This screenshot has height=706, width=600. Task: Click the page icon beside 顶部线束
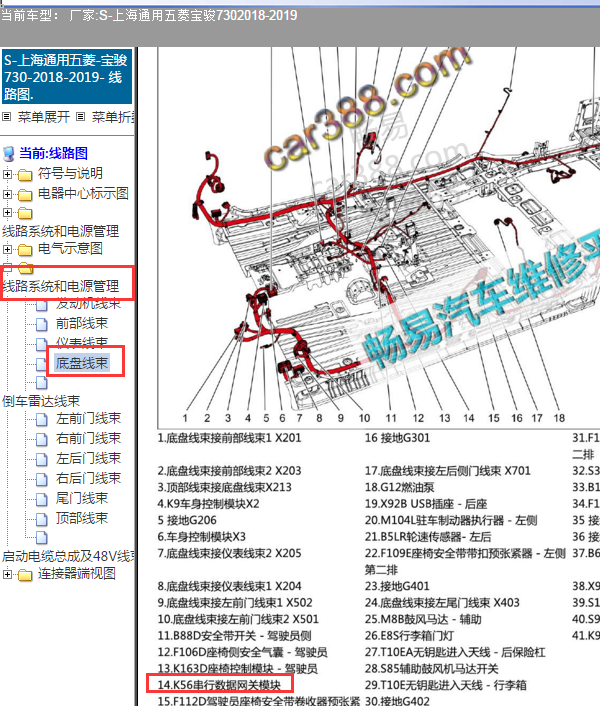click(x=41, y=519)
